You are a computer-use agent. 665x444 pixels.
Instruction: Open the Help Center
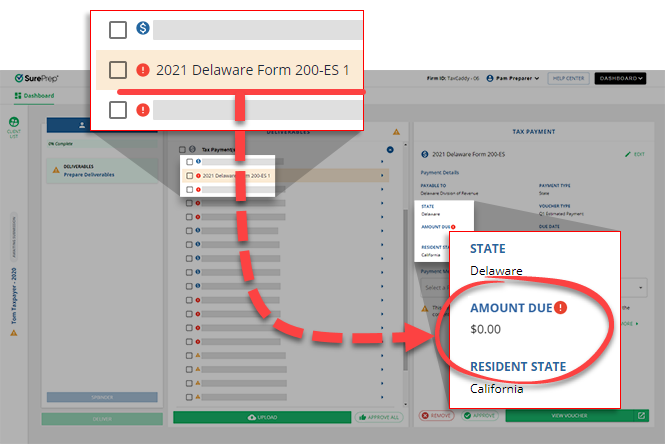click(x=568, y=78)
